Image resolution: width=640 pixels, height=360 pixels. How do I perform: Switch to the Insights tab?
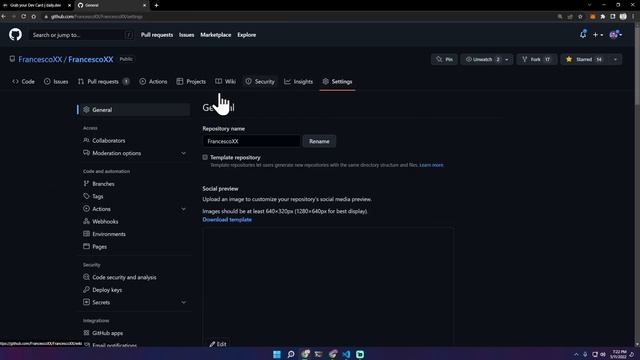click(299, 82)
